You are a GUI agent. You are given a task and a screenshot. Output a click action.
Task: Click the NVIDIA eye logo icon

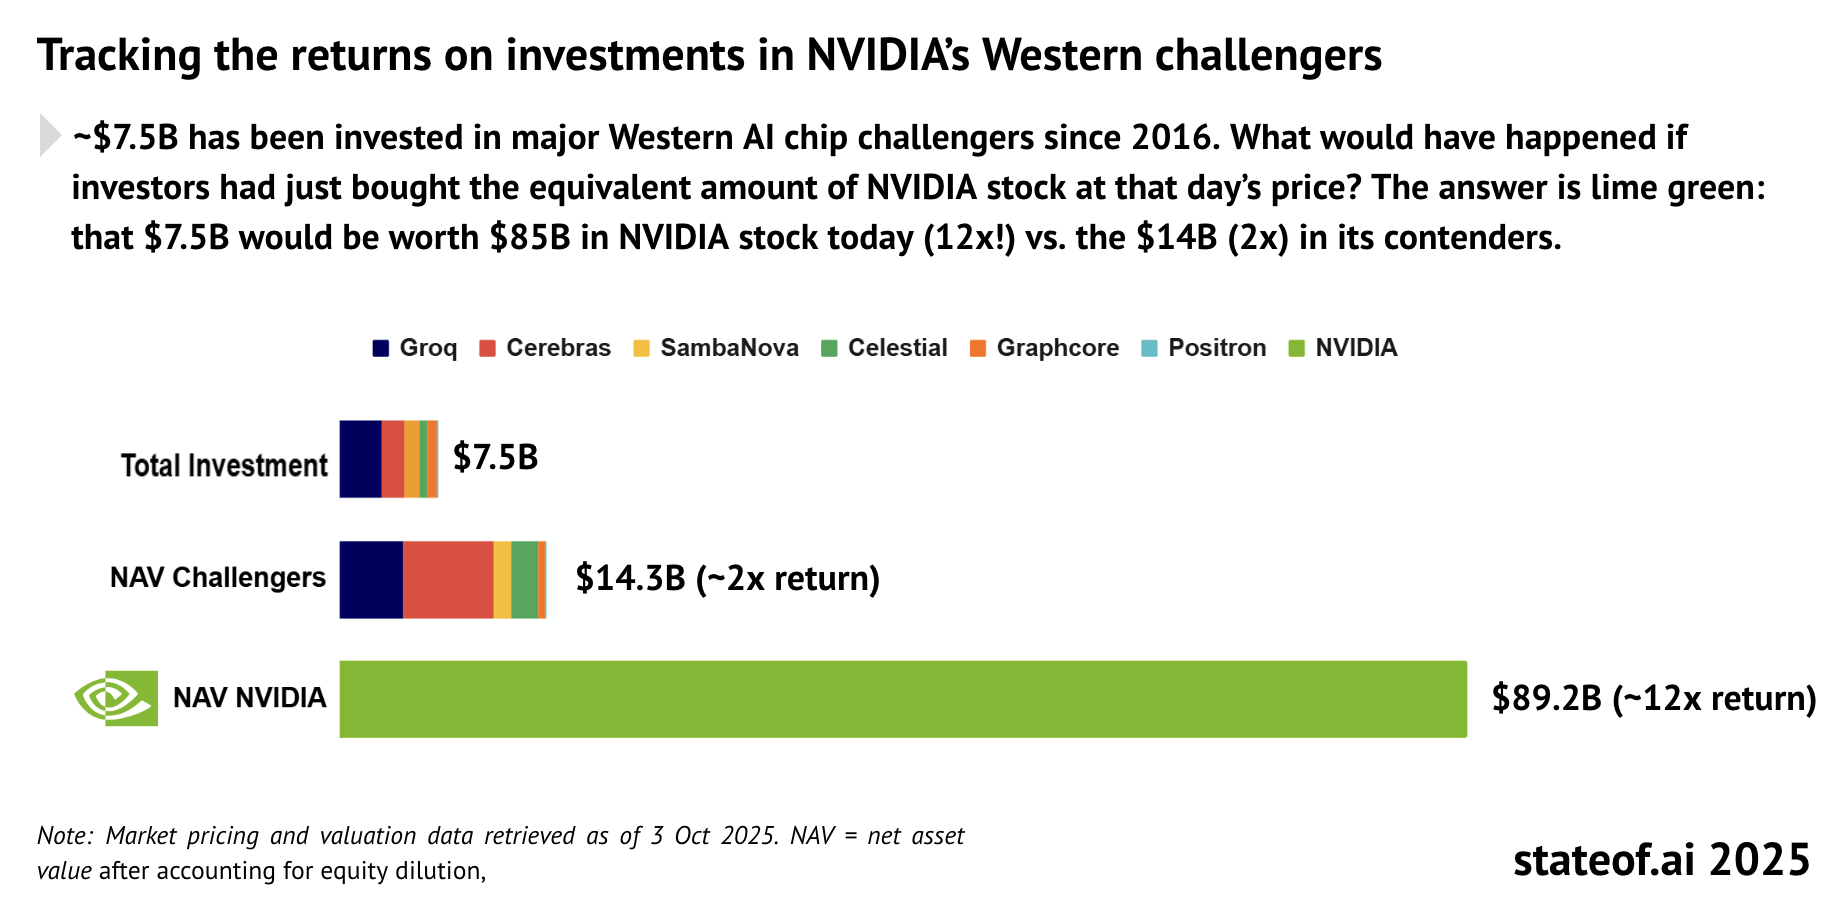116,698
